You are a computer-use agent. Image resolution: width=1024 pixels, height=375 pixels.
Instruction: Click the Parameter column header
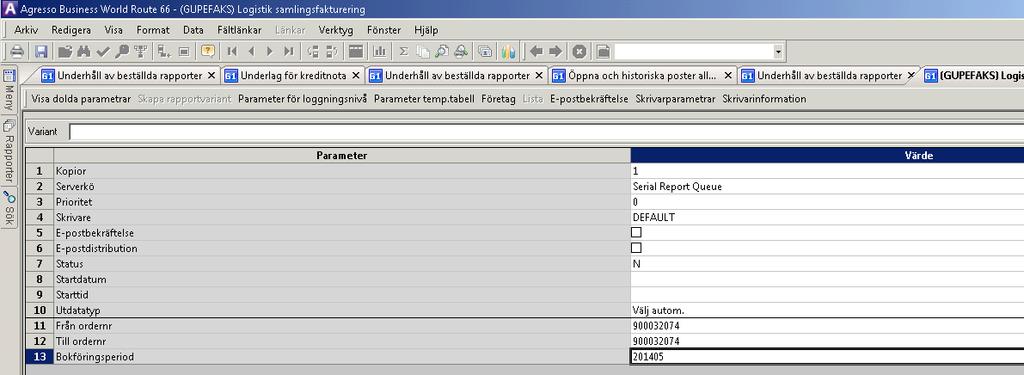click(342, 155)
